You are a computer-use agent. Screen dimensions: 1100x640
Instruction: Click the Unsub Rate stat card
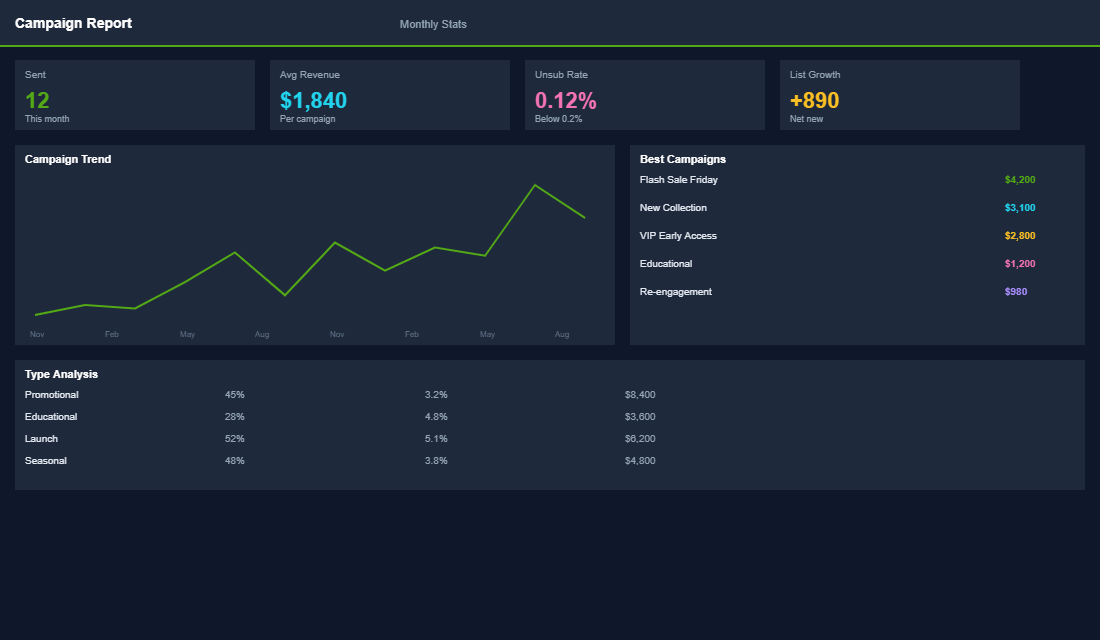[x=644, y=95]
